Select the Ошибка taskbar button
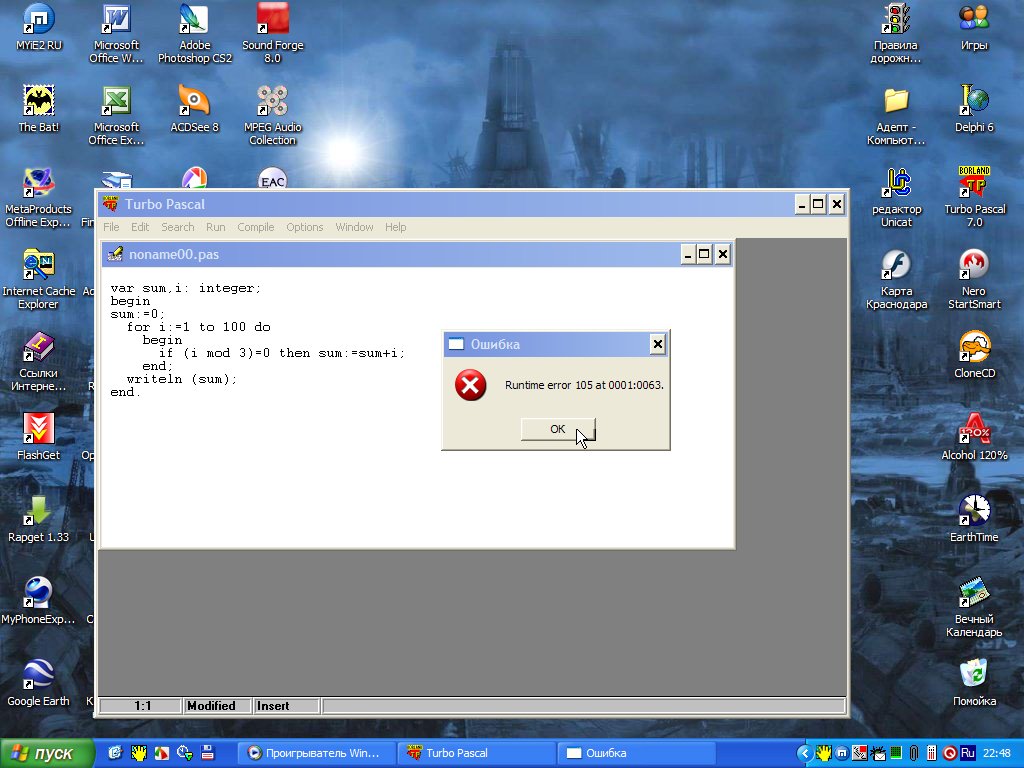The width and height of the screenshot is (1024, 768). click(635, 753)
